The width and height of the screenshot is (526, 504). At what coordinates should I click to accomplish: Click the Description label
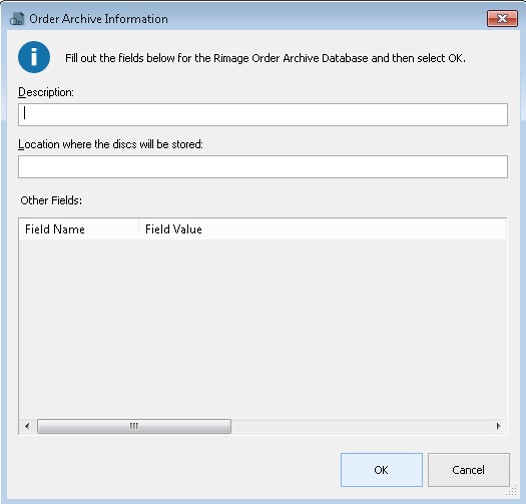(46, 92)
